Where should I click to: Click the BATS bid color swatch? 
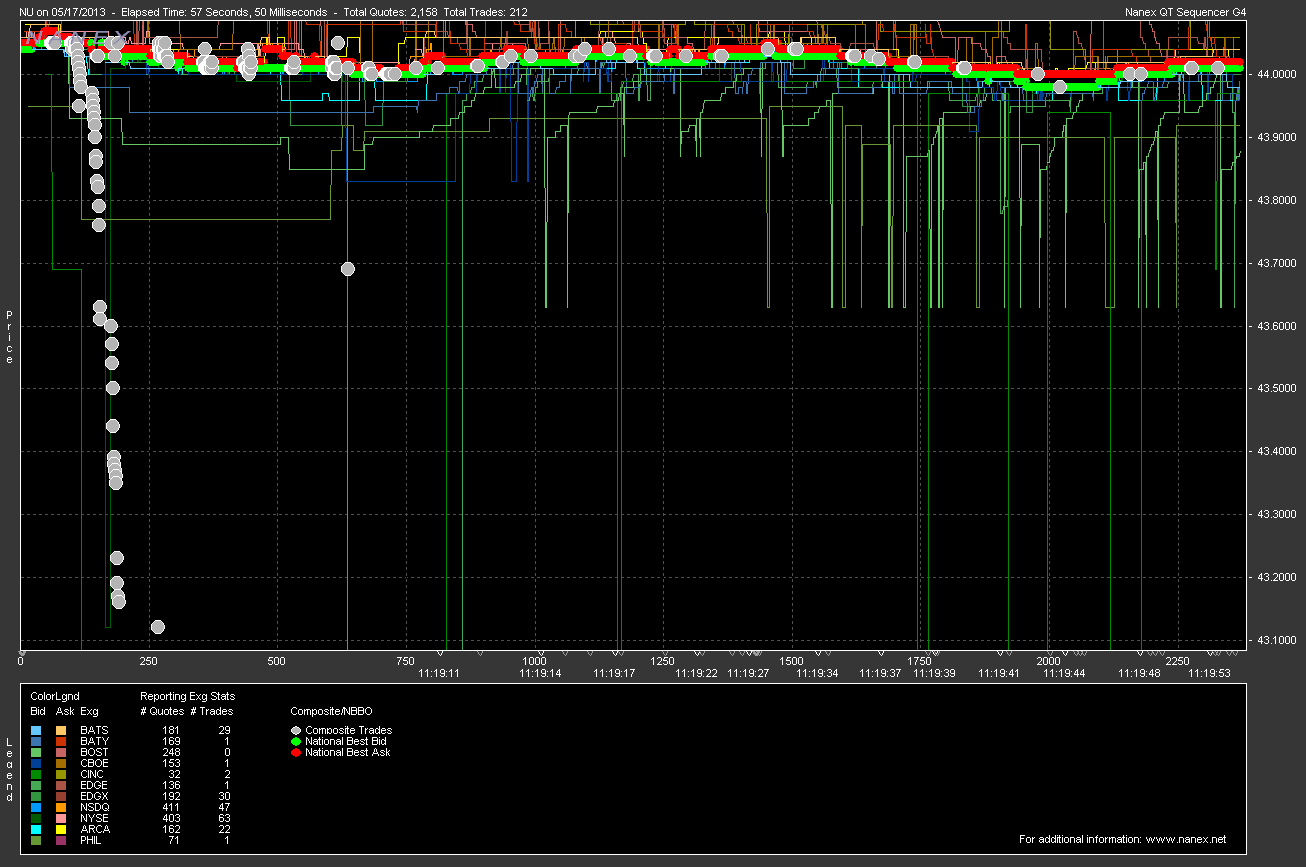tap(37, 731)
